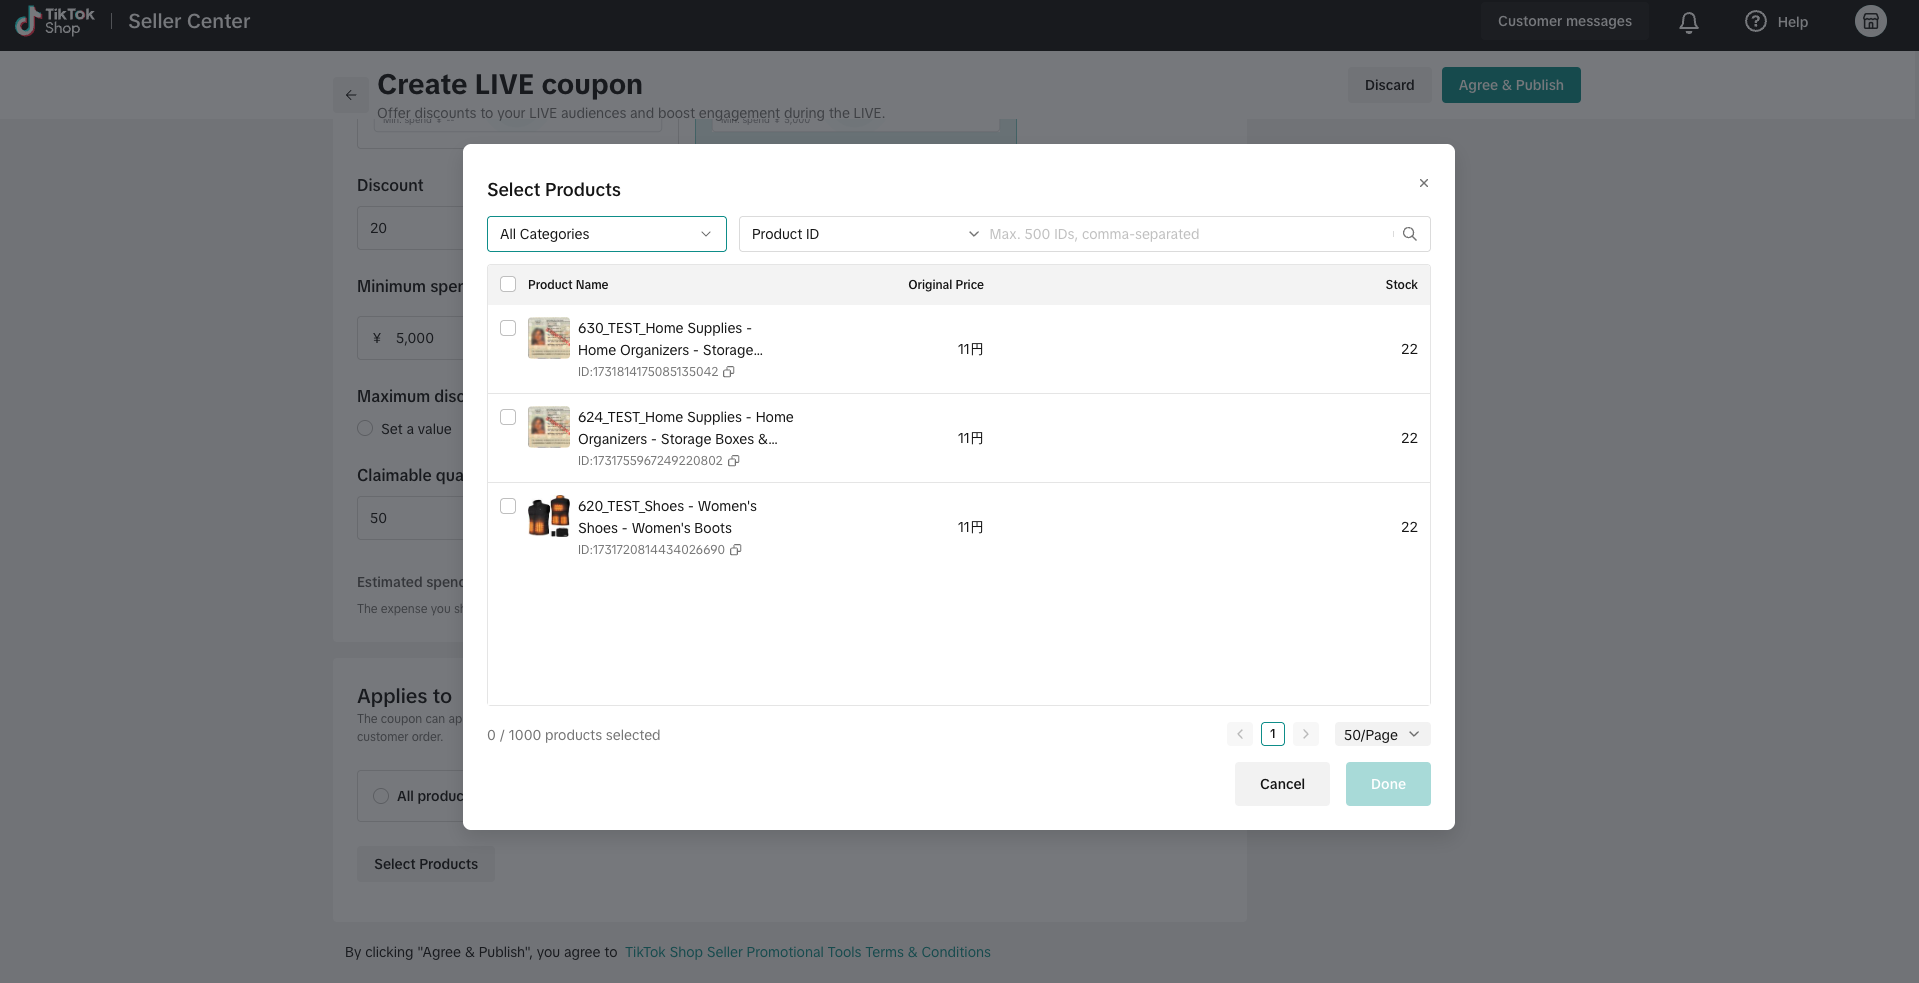Viewport: 1919px width, 983px height.
Task: Click the search magnifier icon
Action: [1410, 234]
